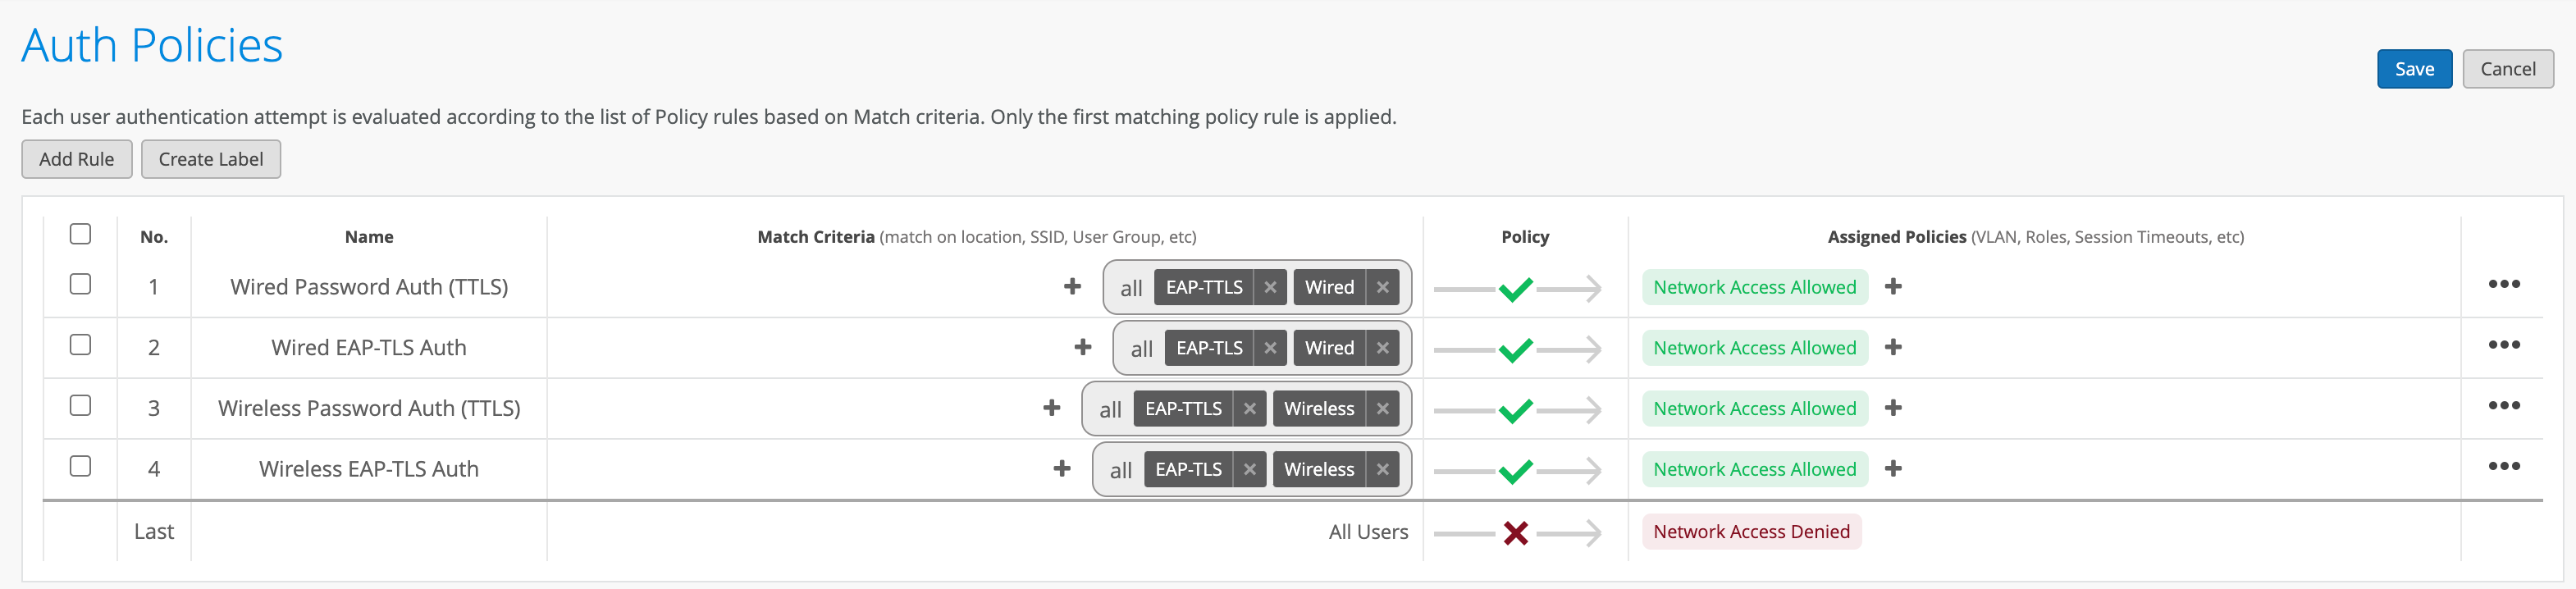
Task: Check the select-all checkbox in table header
Action: 81,234
